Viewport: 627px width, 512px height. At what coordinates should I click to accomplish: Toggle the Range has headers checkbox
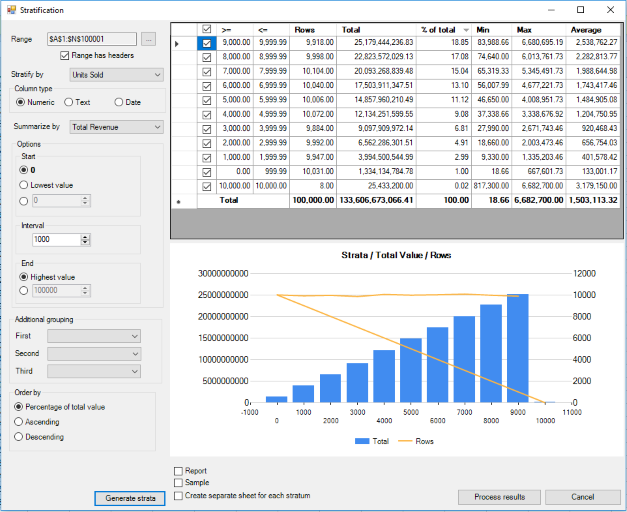[64, 56]
